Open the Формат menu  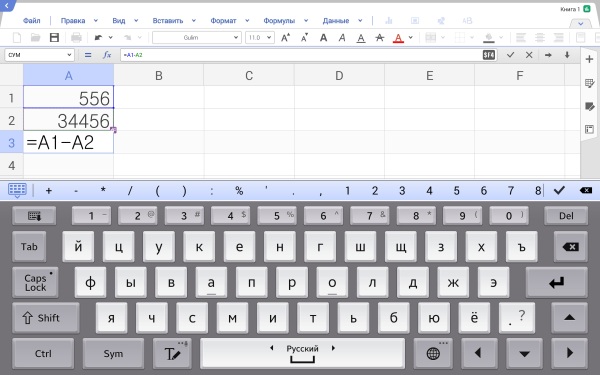tap(223, 21)
